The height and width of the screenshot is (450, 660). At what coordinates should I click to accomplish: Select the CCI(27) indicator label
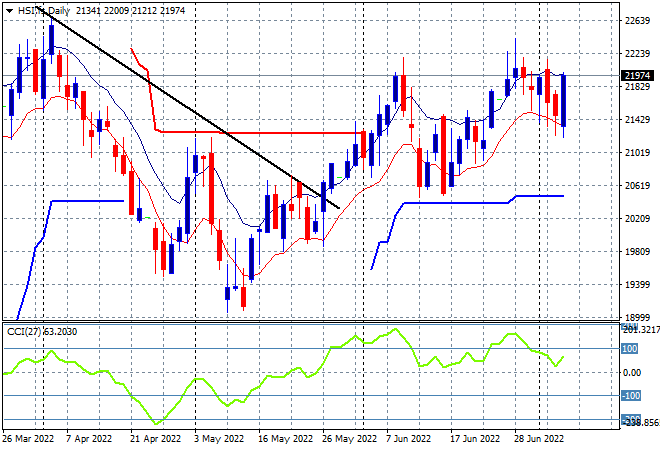42,332
